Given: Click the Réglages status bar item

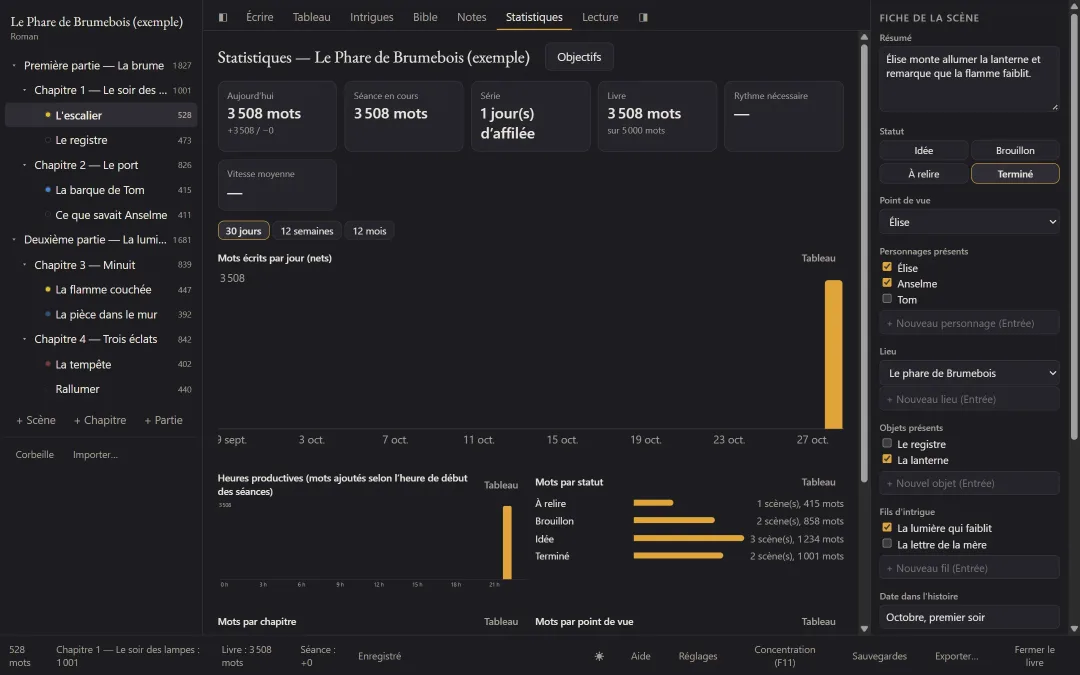Looking at the screenshot, I should pyautogui.click(x=698, y=656).
